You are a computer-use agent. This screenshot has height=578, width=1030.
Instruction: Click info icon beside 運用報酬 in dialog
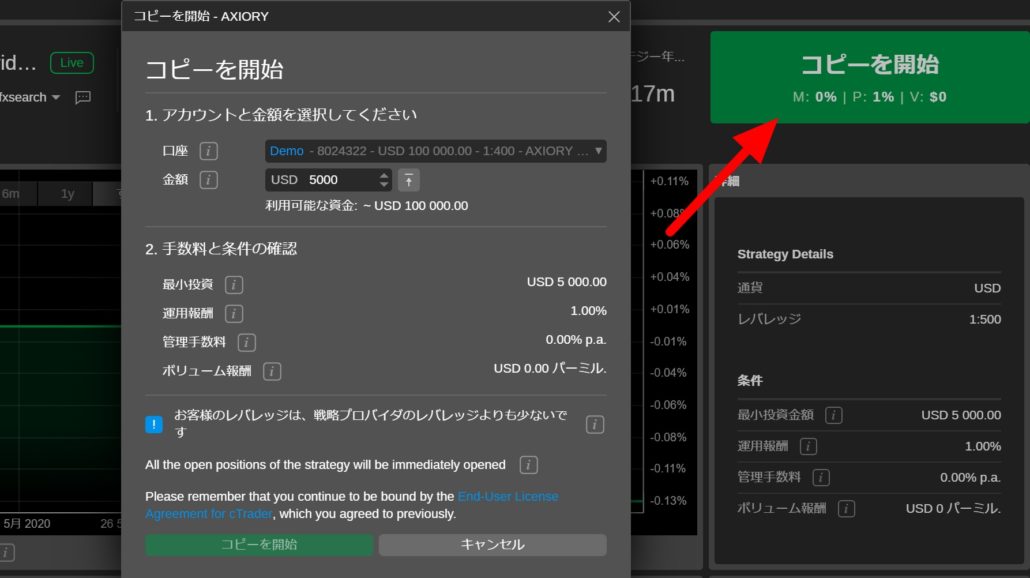[x=234, y=313]
